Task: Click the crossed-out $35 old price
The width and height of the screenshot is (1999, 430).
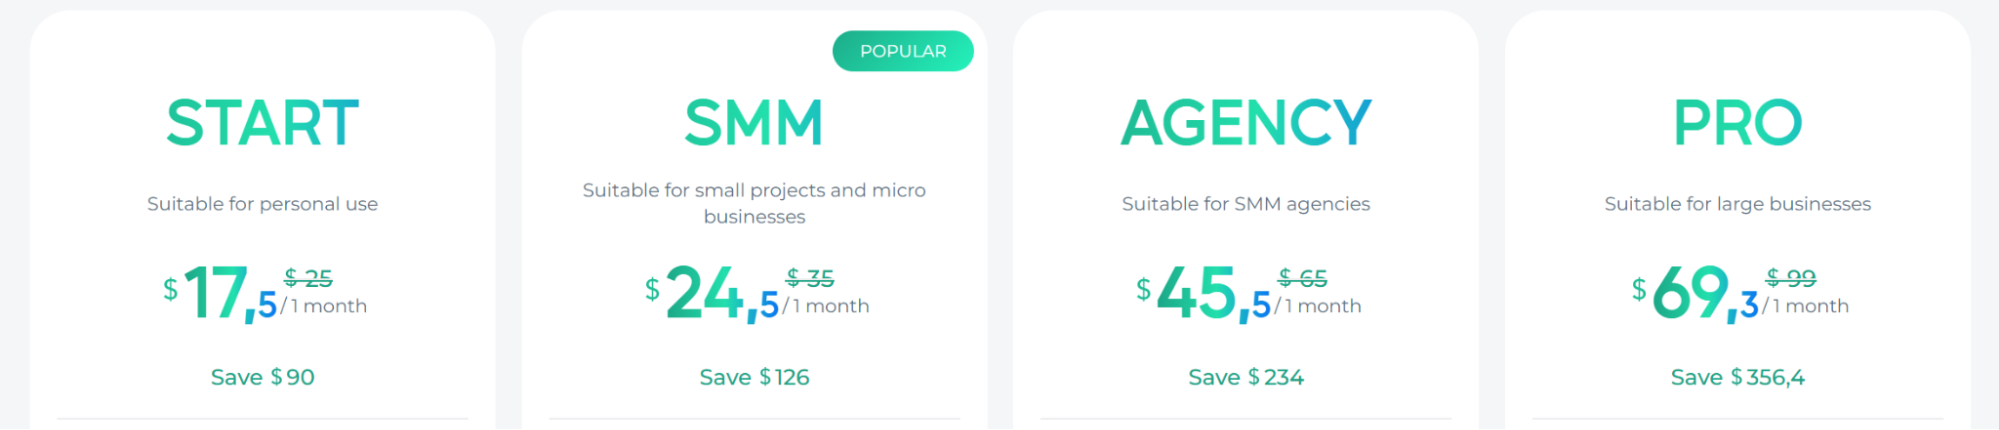Action: coord(810,277)
